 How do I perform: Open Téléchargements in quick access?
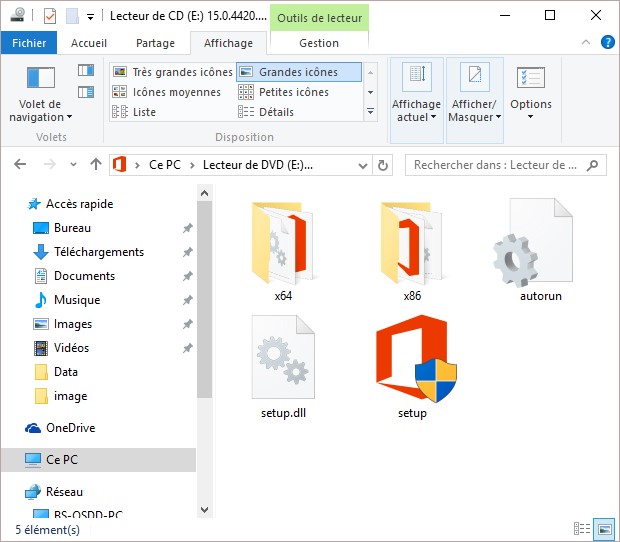[98, 252]
